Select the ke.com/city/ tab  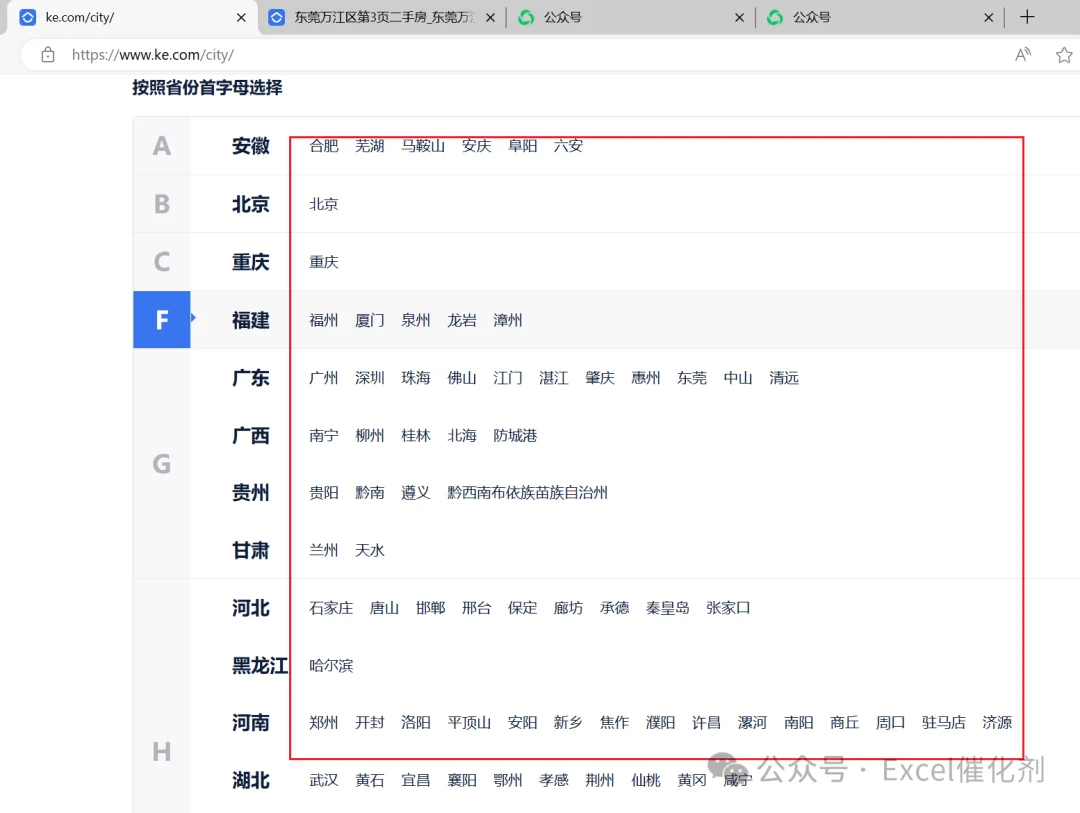(x=133, y=17)
